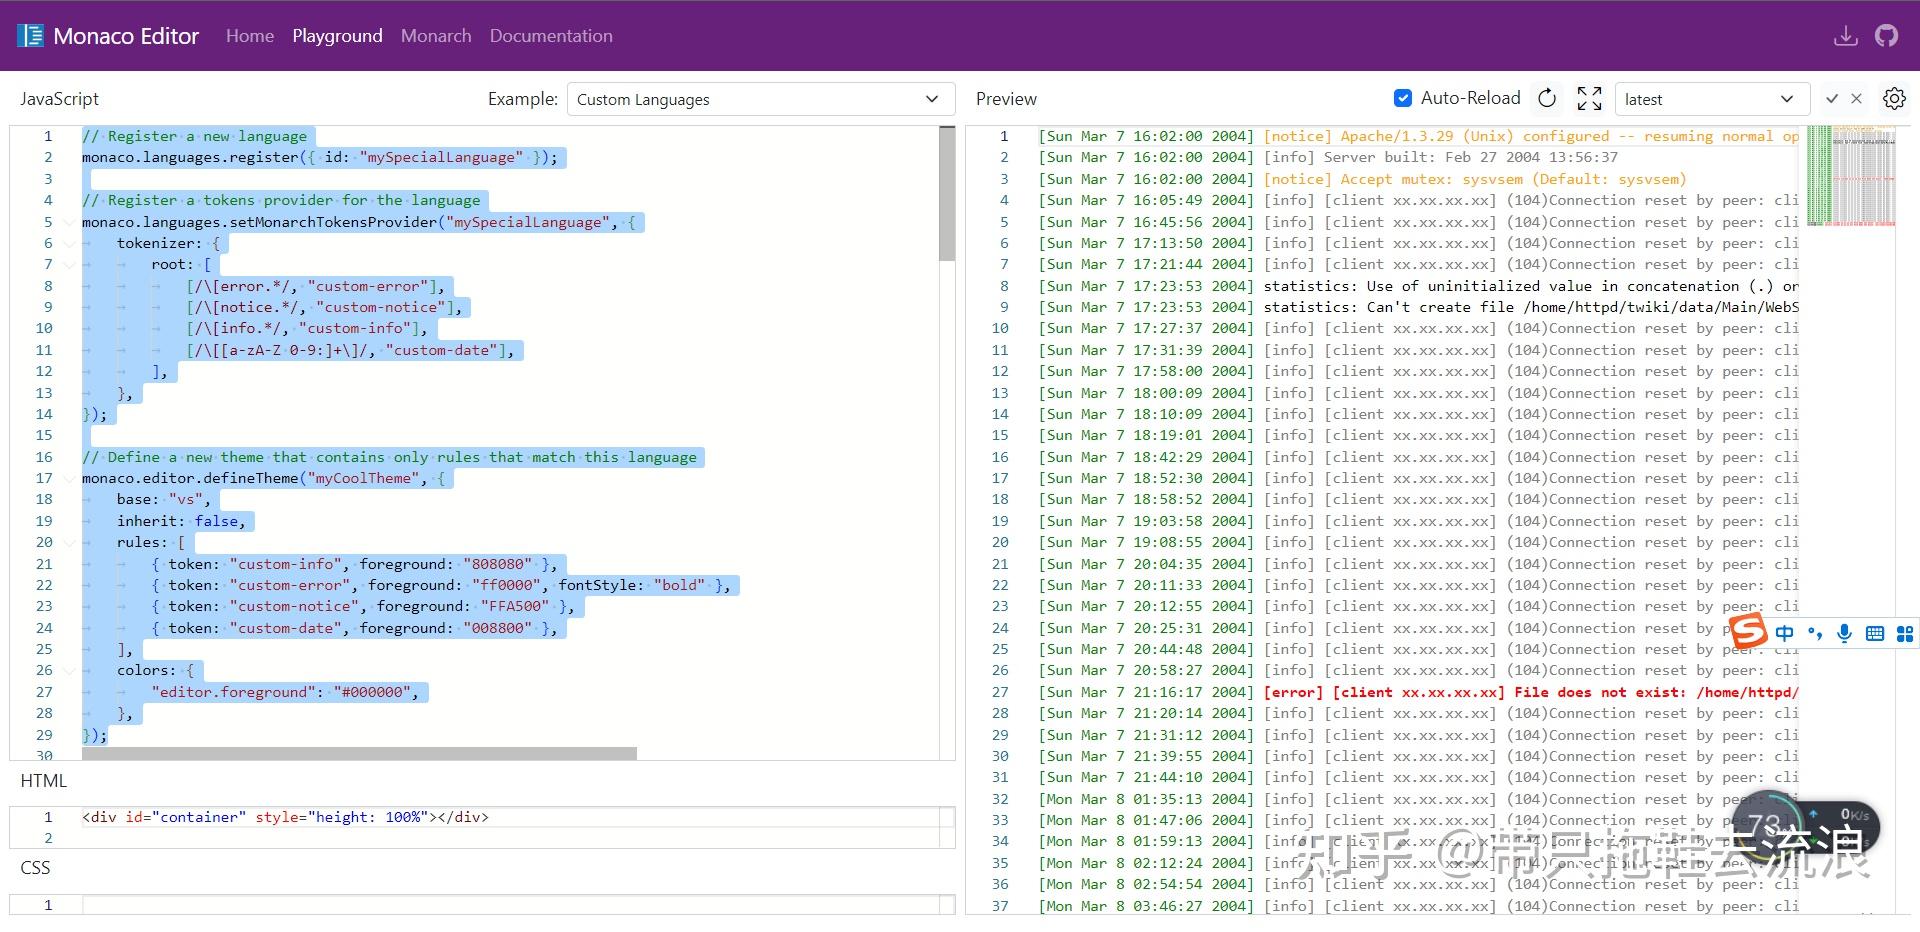Open the GitHub icon in the header
Viewport: 1920px width, 932px height.
click(1886, 36)
